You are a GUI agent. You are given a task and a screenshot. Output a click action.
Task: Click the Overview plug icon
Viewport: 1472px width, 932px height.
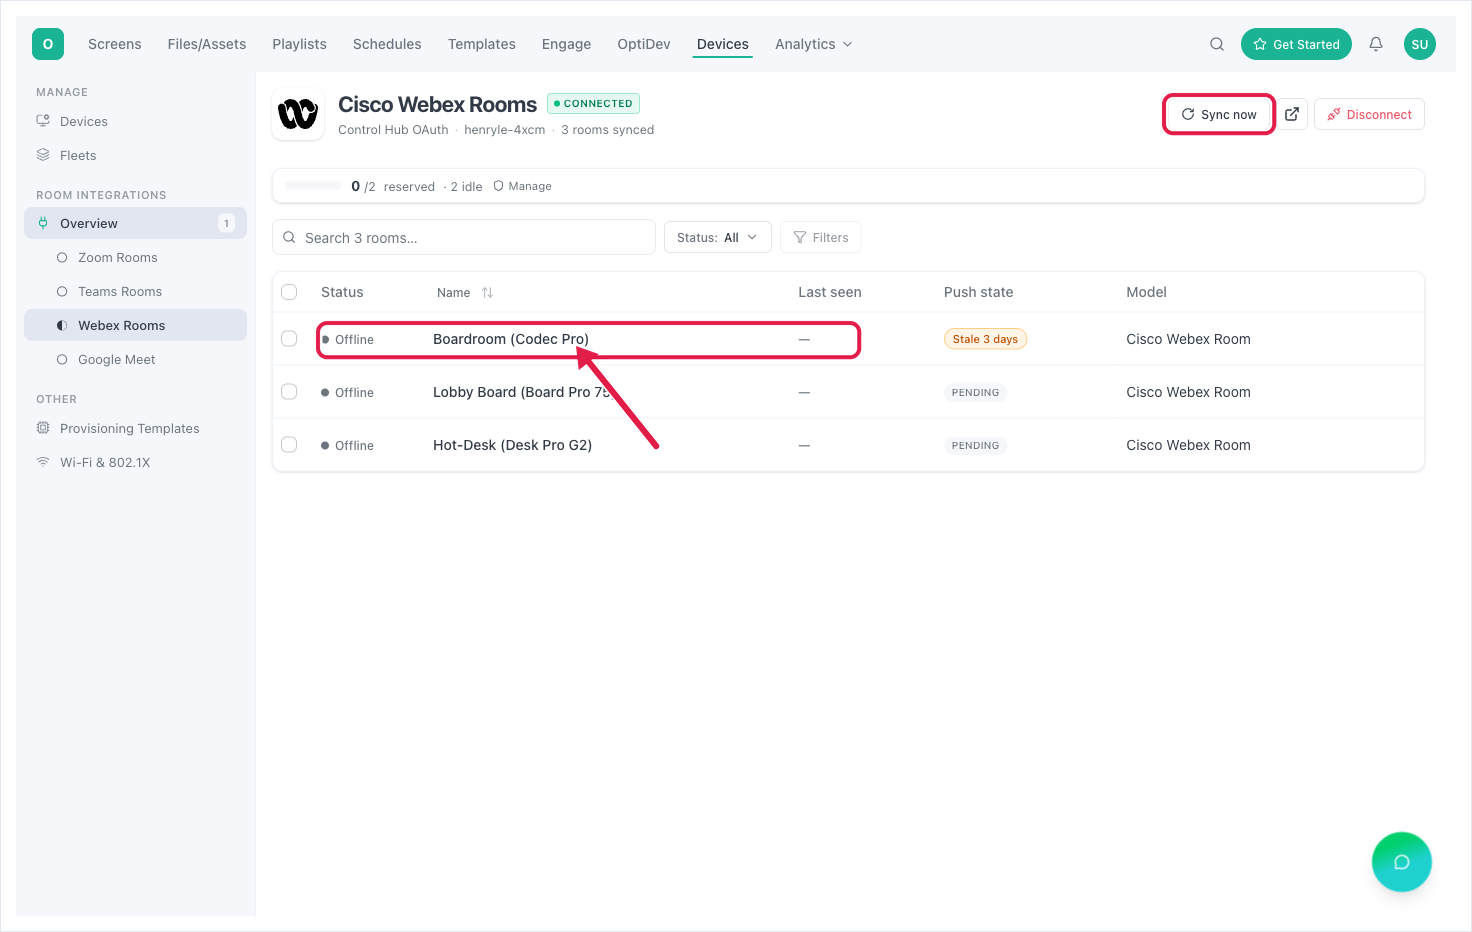(43, 223)
